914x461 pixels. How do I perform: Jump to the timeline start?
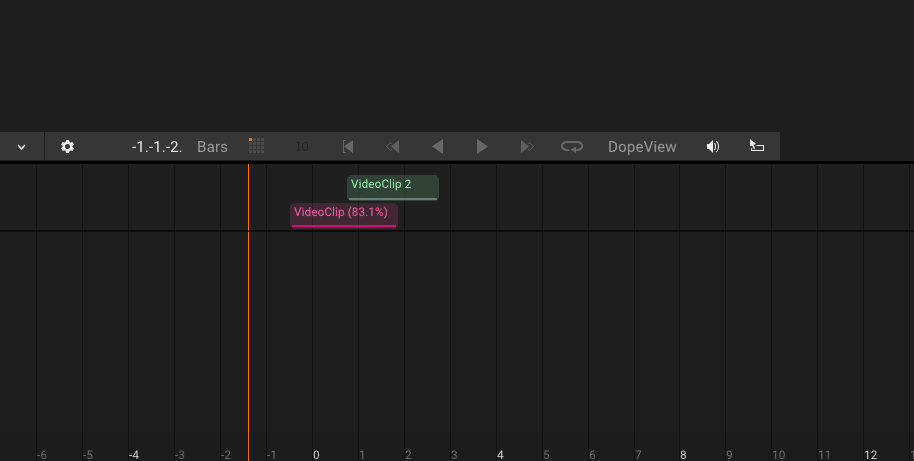[x=348, y=147]
